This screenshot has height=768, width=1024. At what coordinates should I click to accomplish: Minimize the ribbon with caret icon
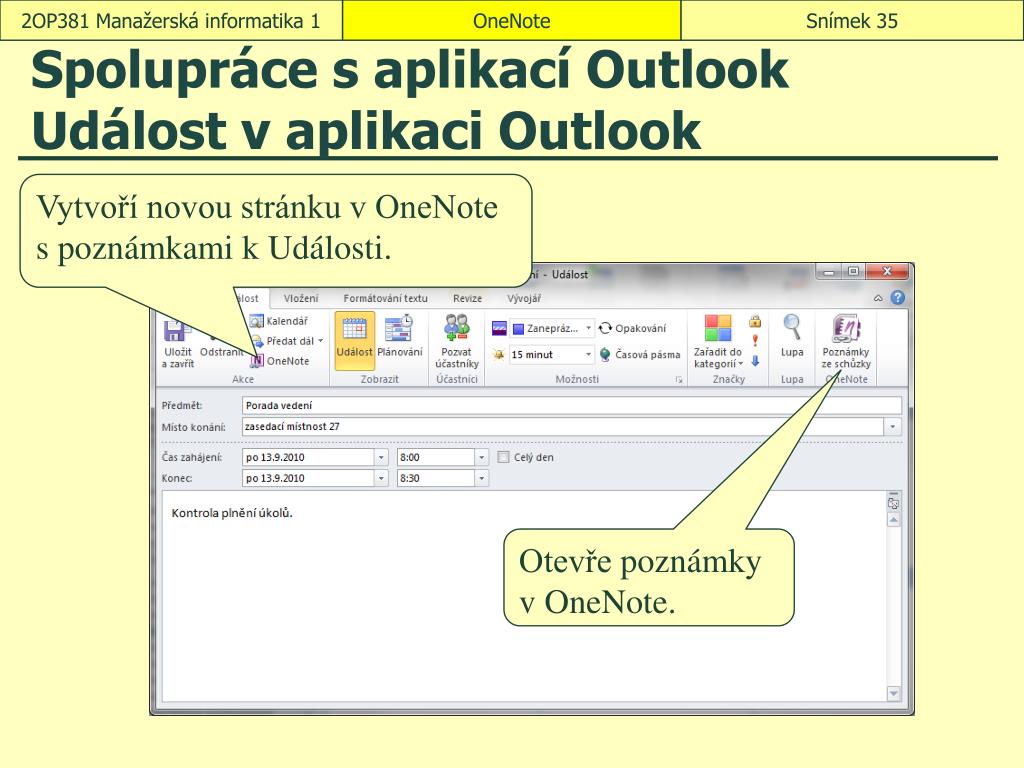tap(878, 298)
